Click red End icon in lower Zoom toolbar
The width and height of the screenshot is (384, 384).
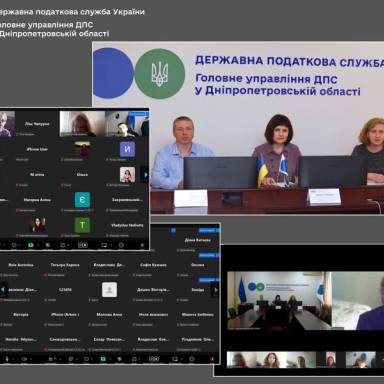pos(212,359)
